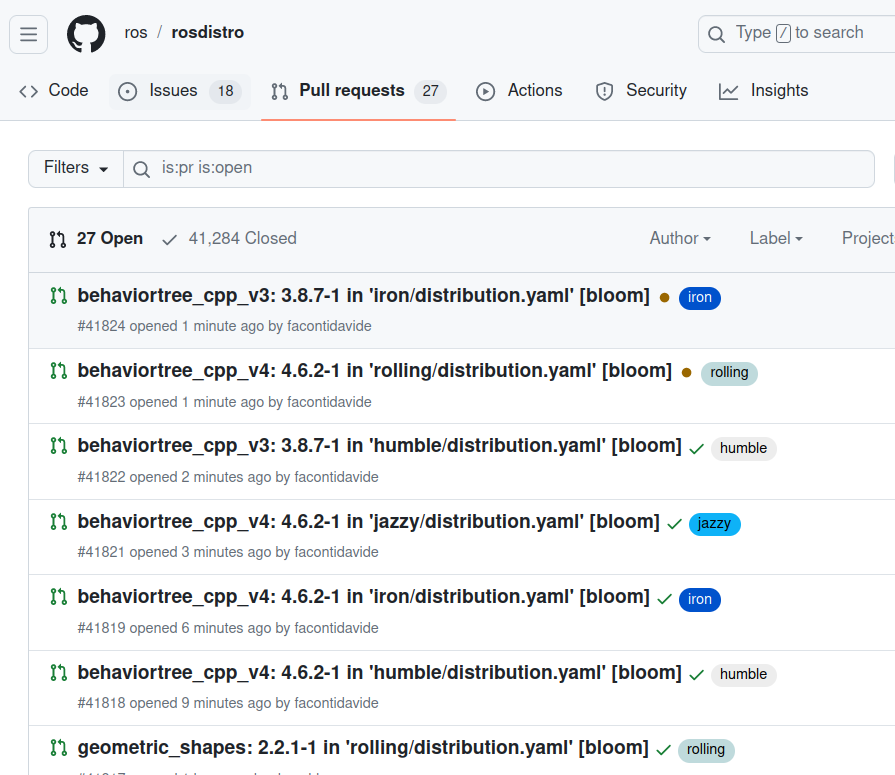This screenshot has width=895, height=775.
Task: Open PR geometric_shapes 2.2.1-1 in rolling
Action: [x=363, y=748]
